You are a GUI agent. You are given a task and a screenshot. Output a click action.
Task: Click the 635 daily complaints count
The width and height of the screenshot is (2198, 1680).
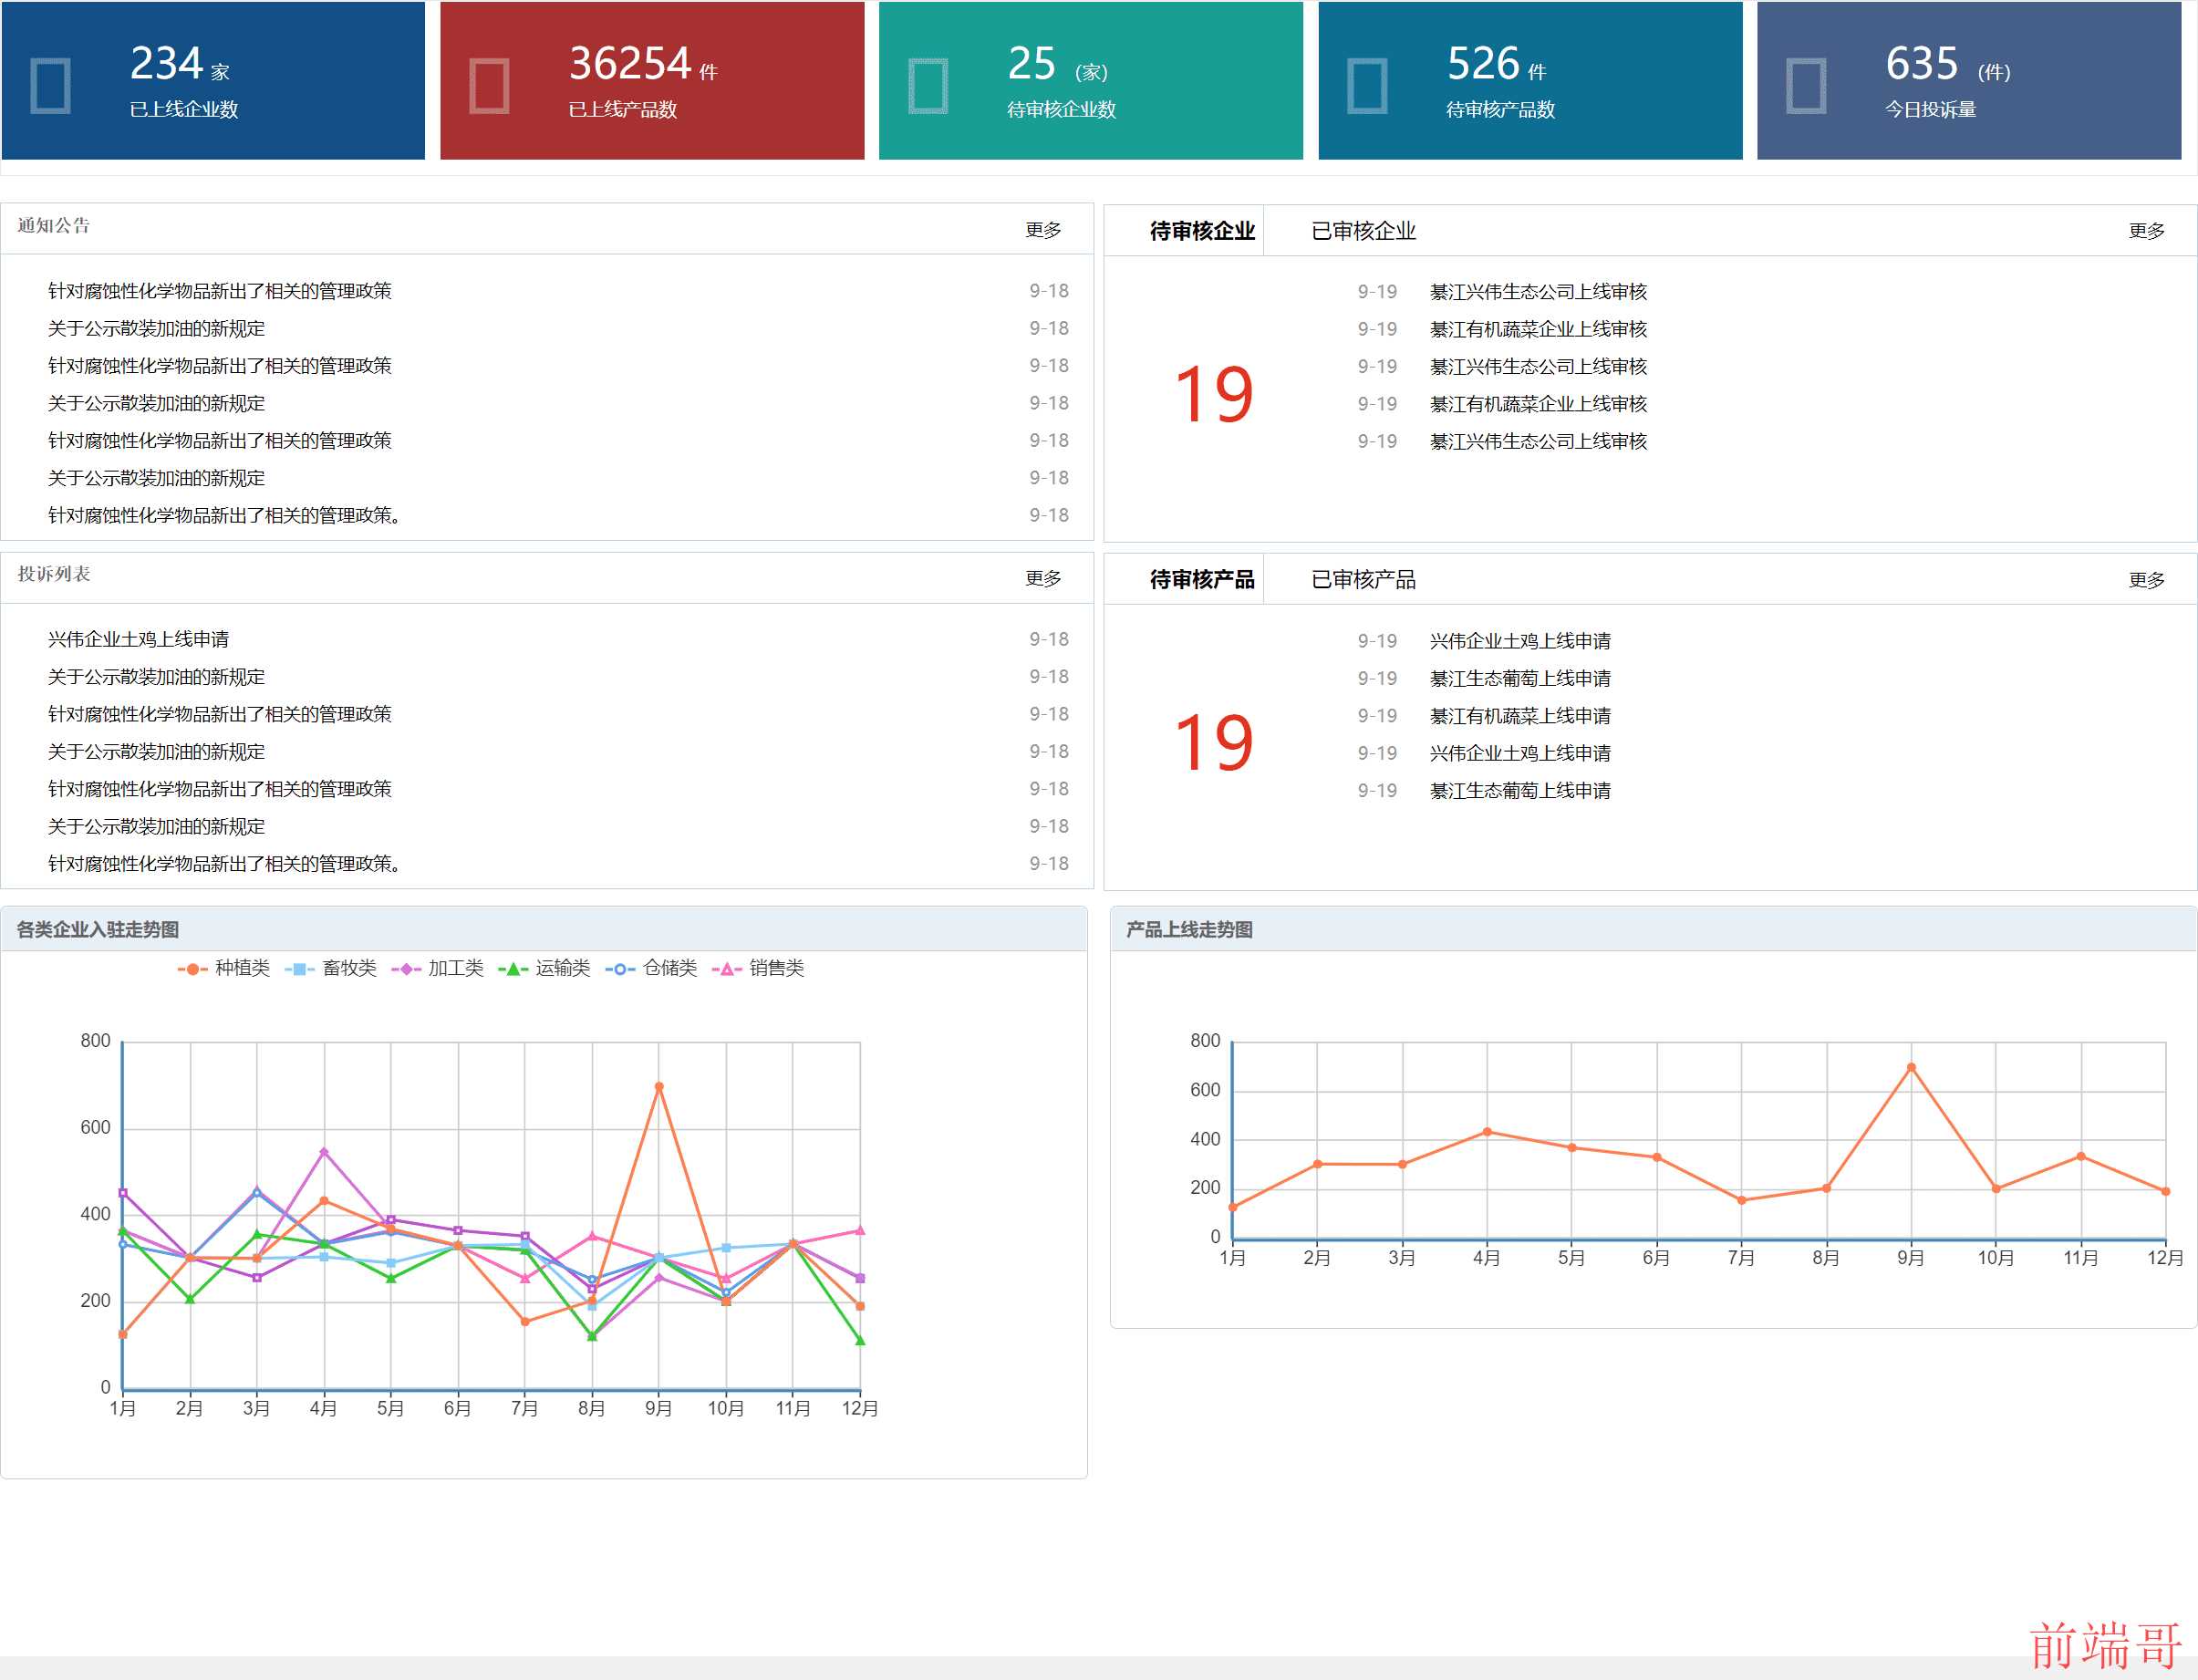1948,64
